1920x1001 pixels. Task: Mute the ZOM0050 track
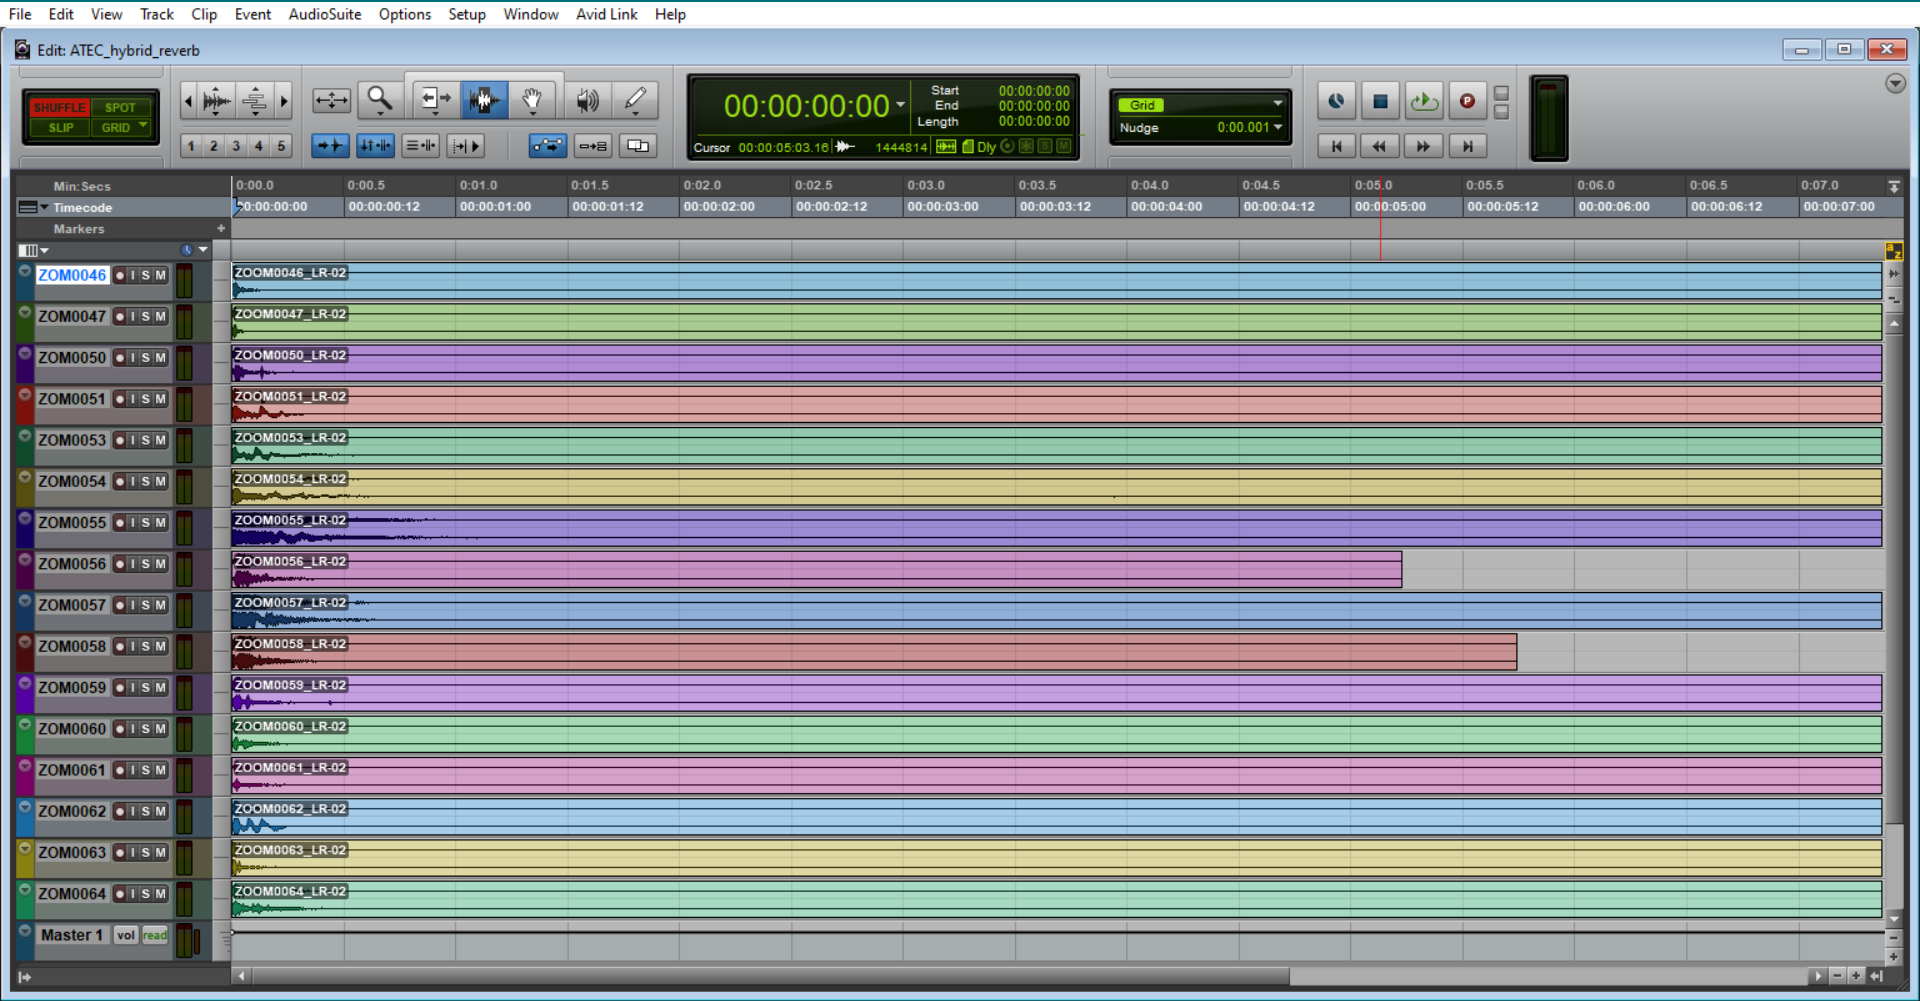[160, 358]
